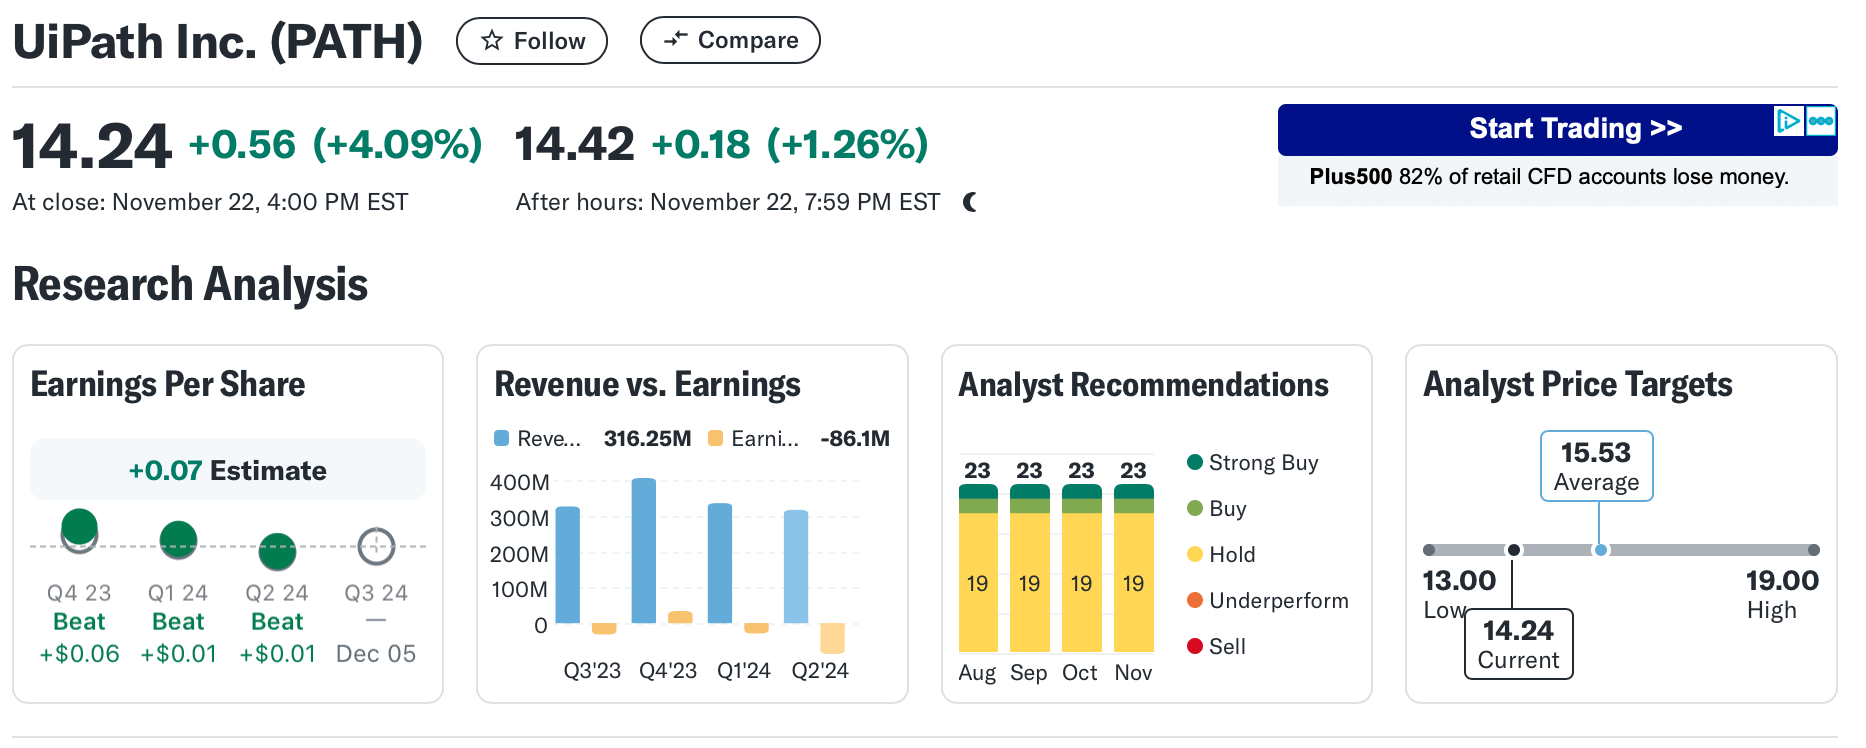Toggle the Revenue legend series square
Image resolution: width=1866 pixels, height=748 pixels.
pos(502,438)
